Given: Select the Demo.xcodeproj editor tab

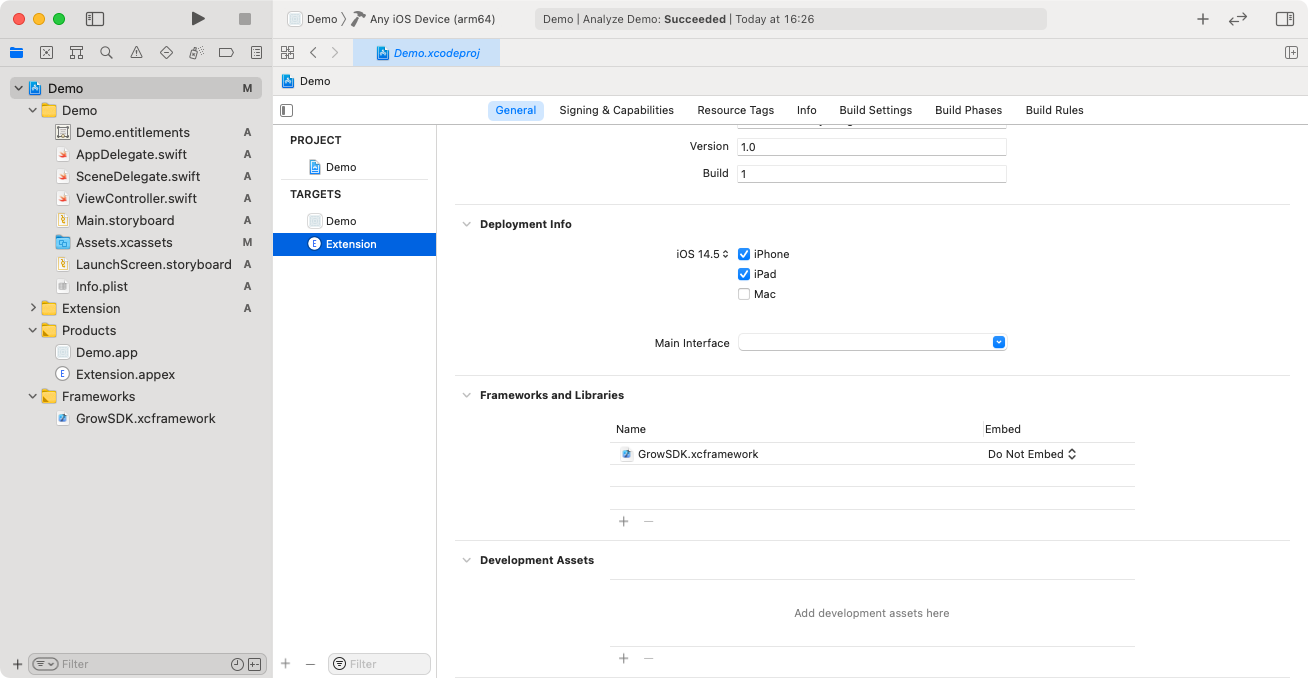Looking at the screenshot, I should (x=427, y=53).
